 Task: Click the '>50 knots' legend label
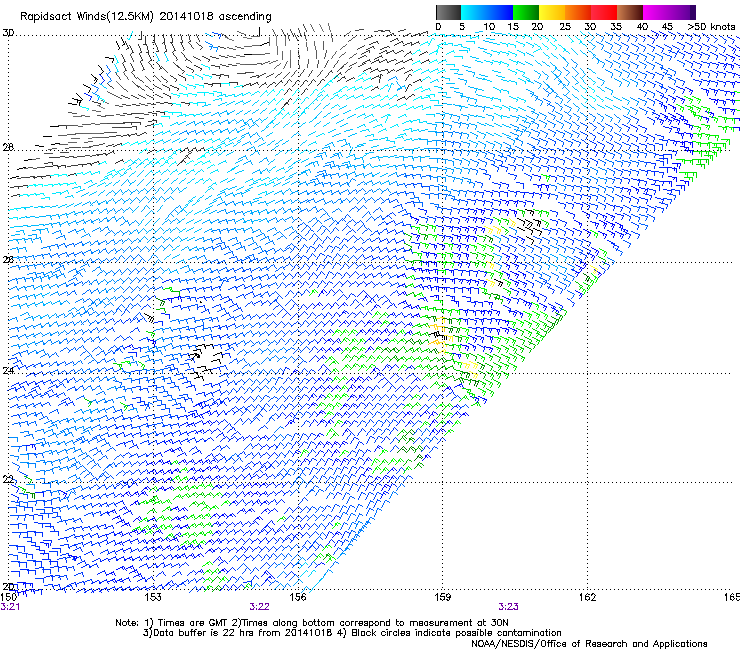(711, 27)
